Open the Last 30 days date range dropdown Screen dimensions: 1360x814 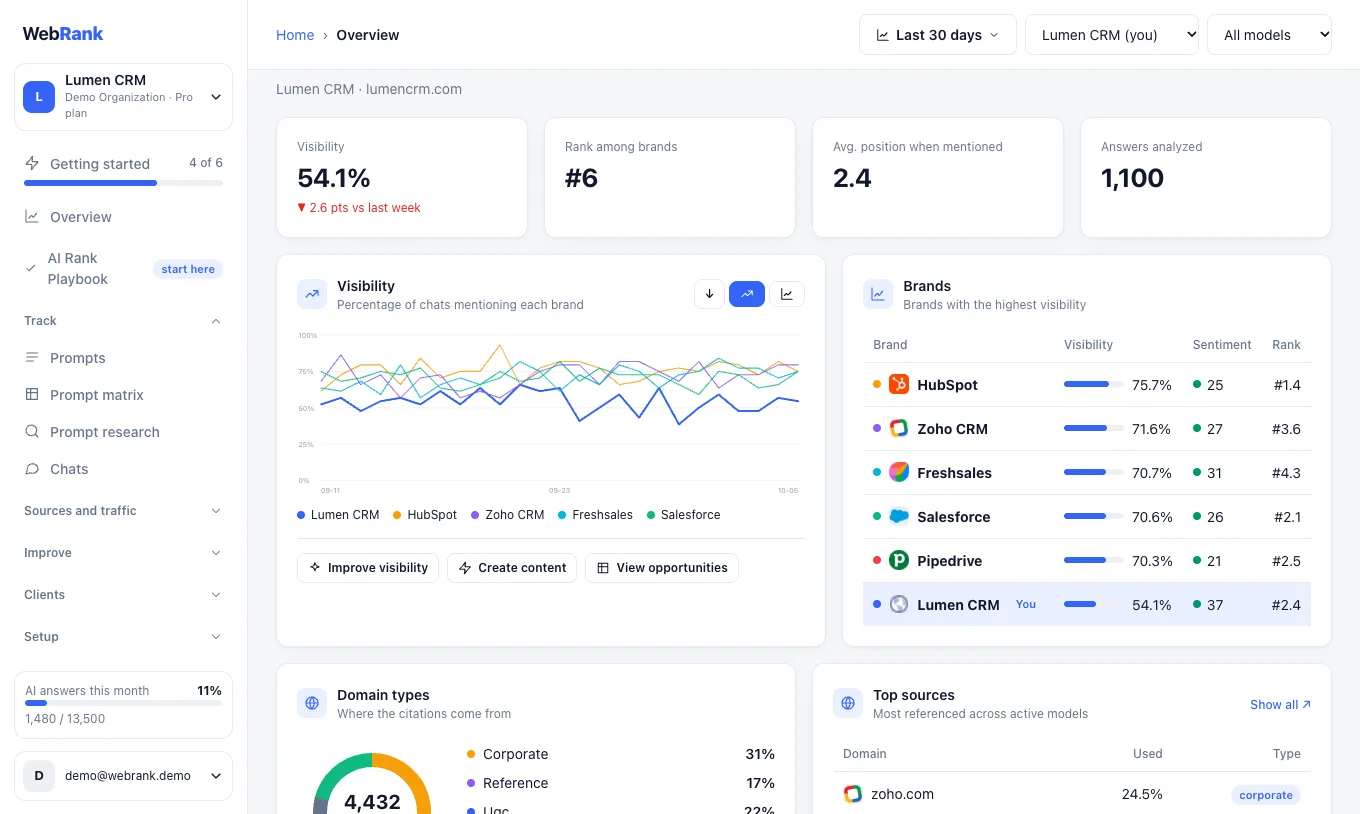[x=938, y=35]
